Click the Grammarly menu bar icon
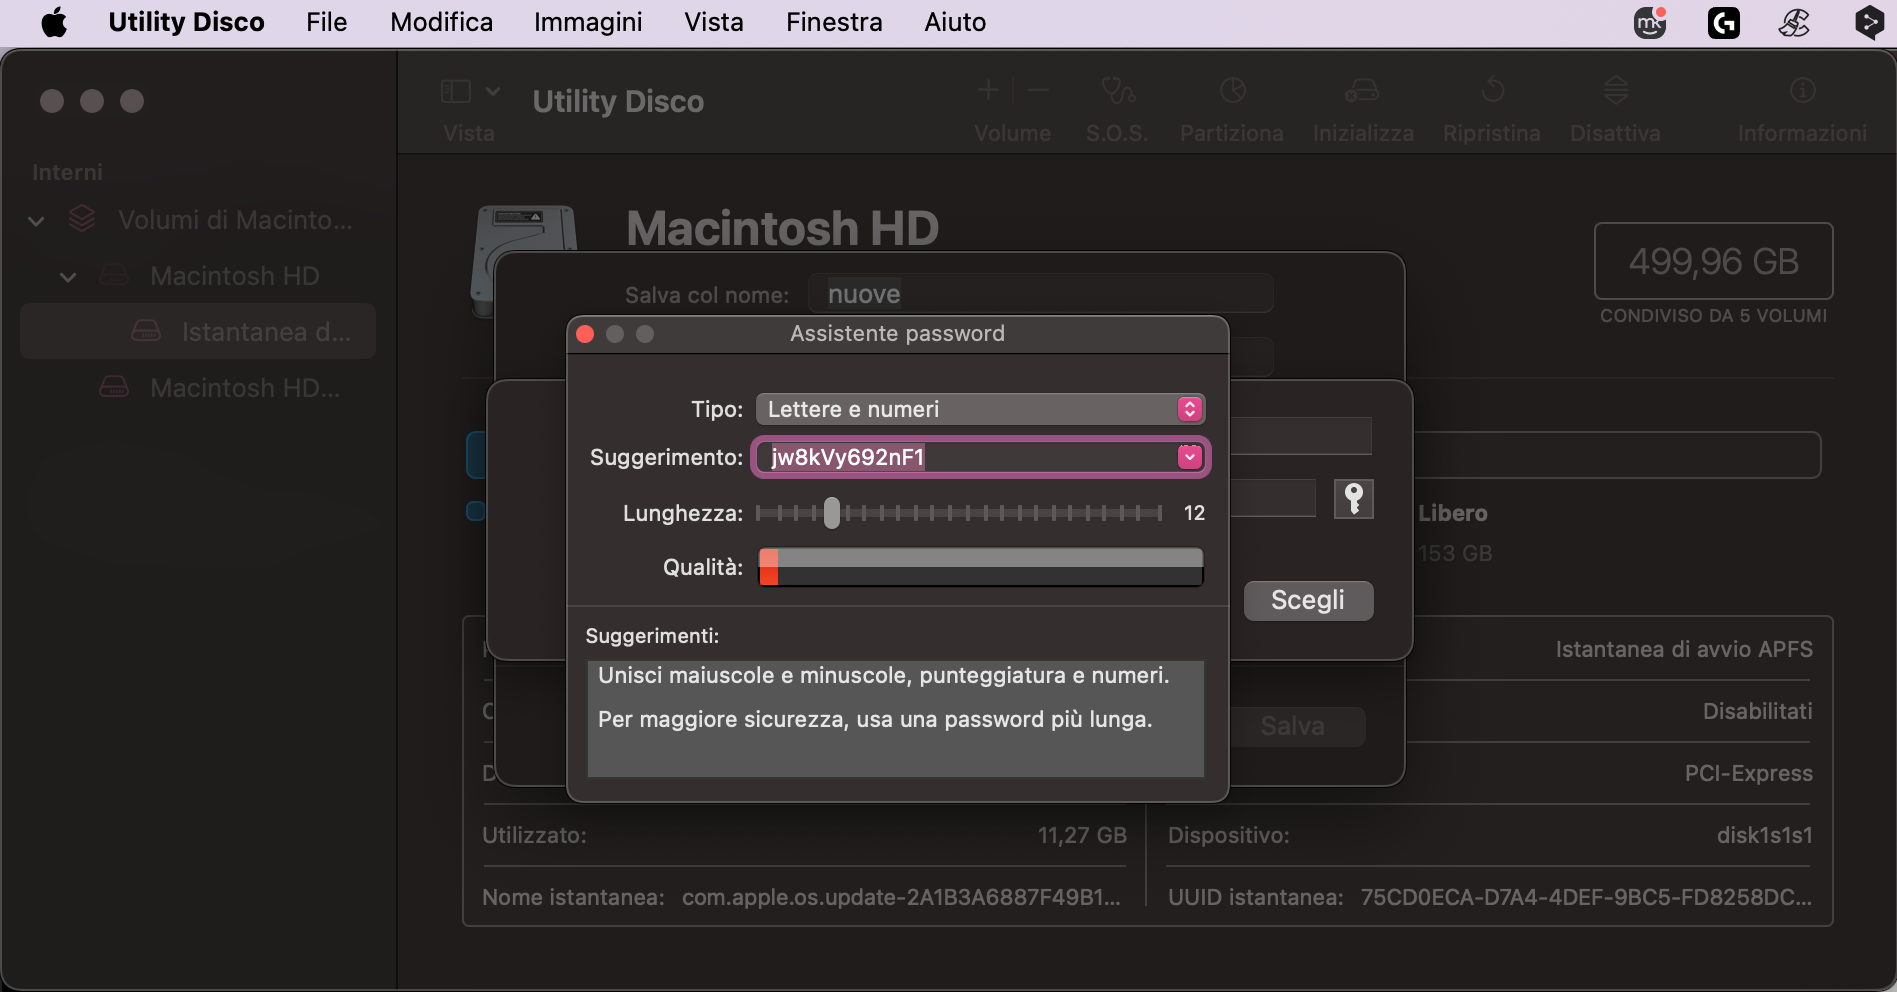Viewport: 1897px width, 992px height. point(1723,22)
